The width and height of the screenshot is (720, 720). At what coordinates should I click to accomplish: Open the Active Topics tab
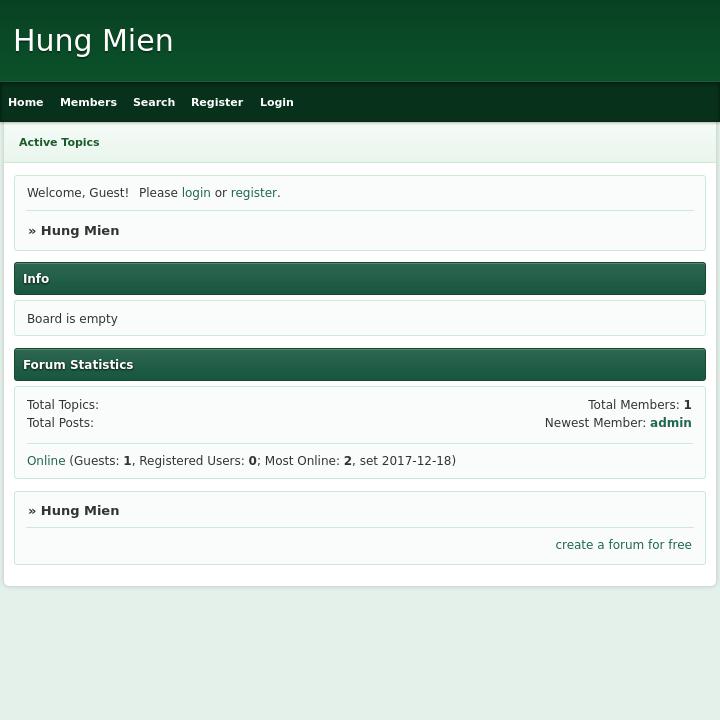(59, 142)
